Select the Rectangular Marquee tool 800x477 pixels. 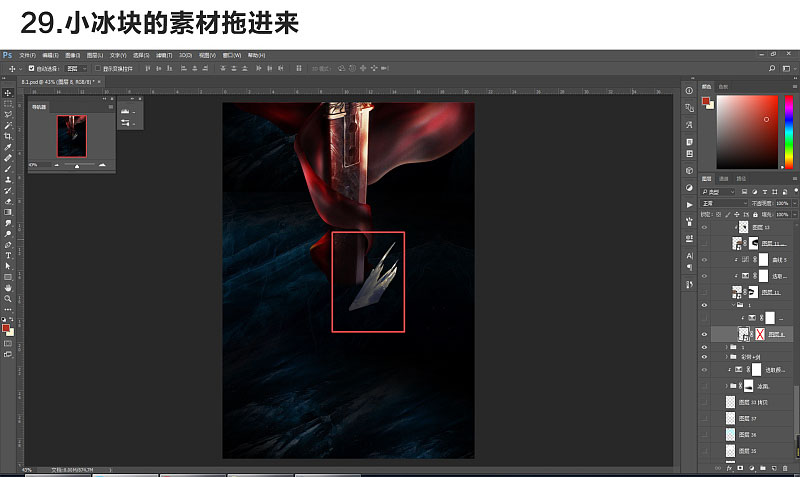point(8,104)
